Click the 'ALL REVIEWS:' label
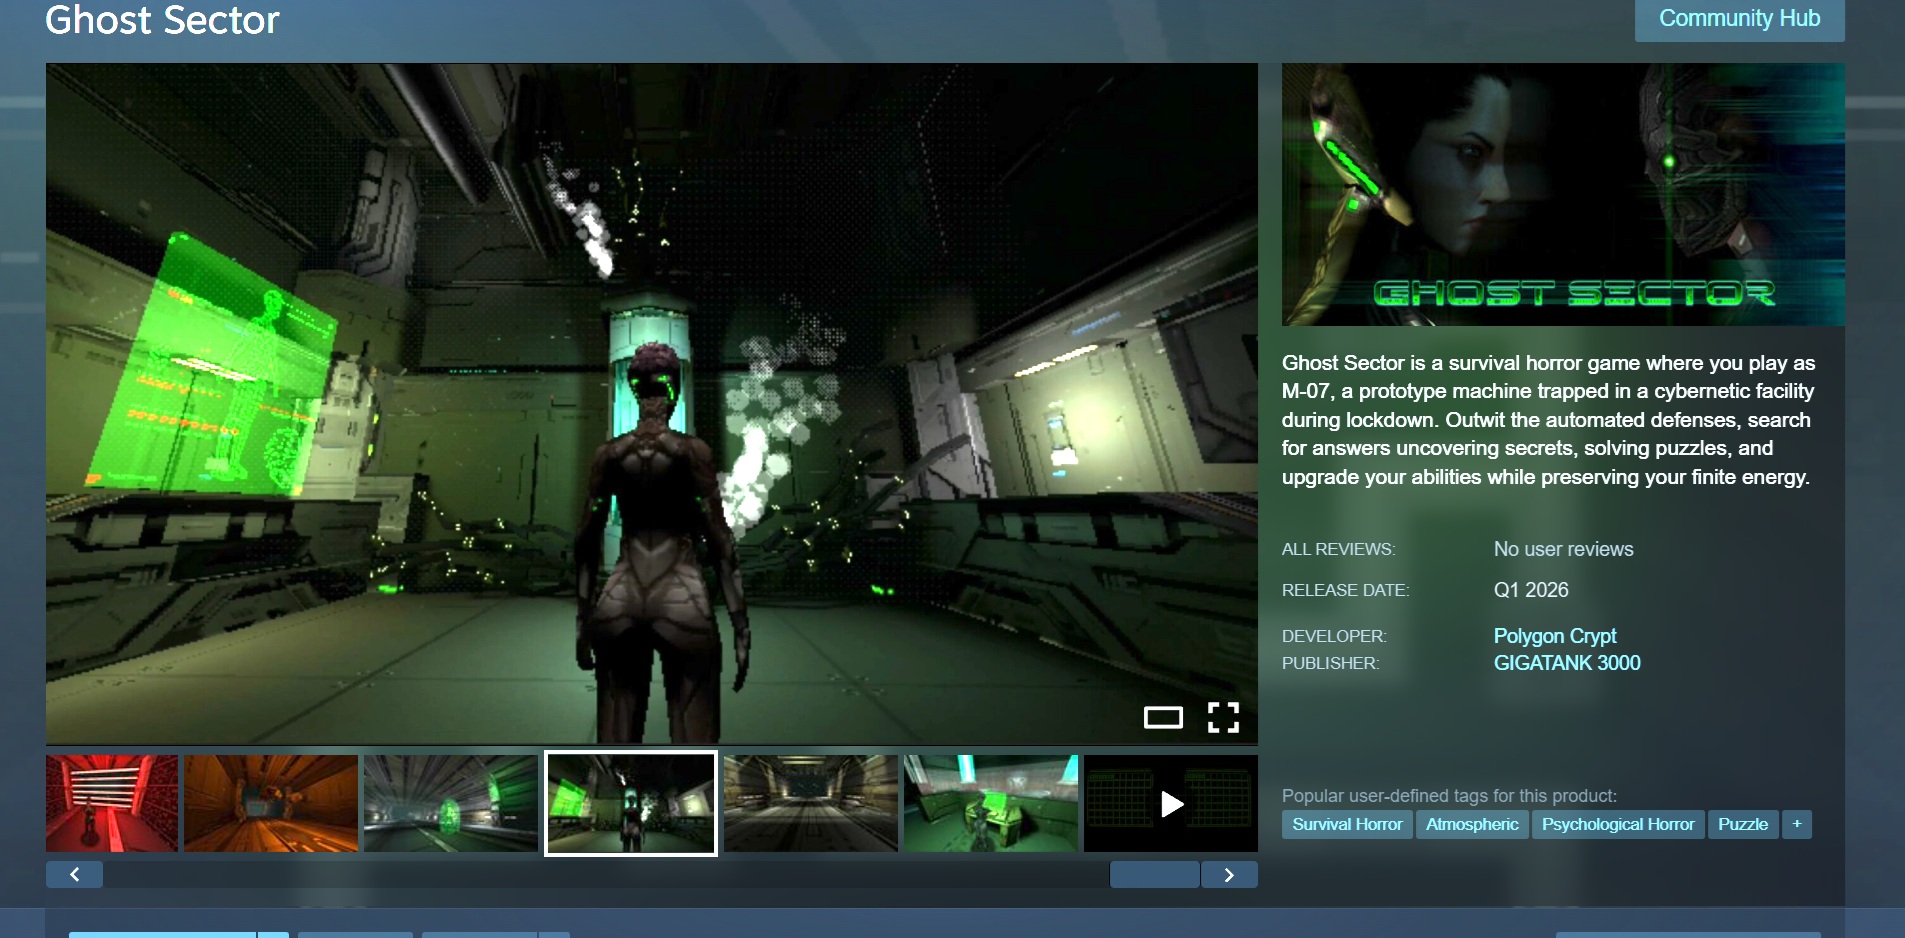This screenshot has width=1905, height=938. point(1339,549)
